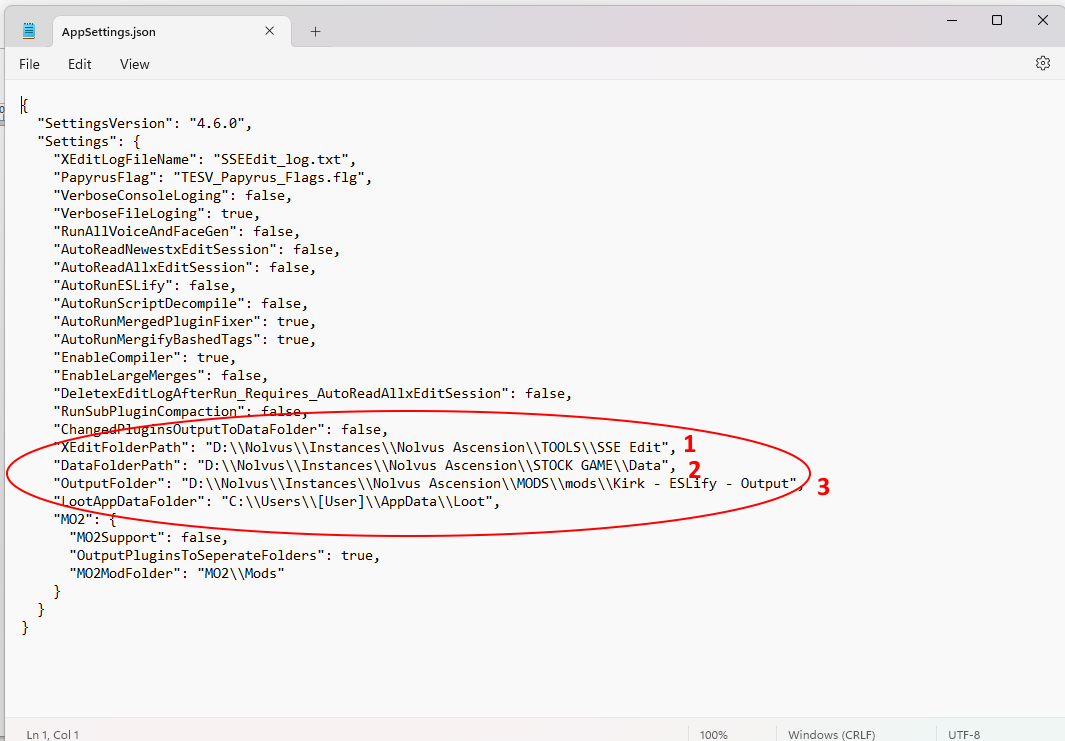
Task: Open the File menu
Action: [30, 64]
